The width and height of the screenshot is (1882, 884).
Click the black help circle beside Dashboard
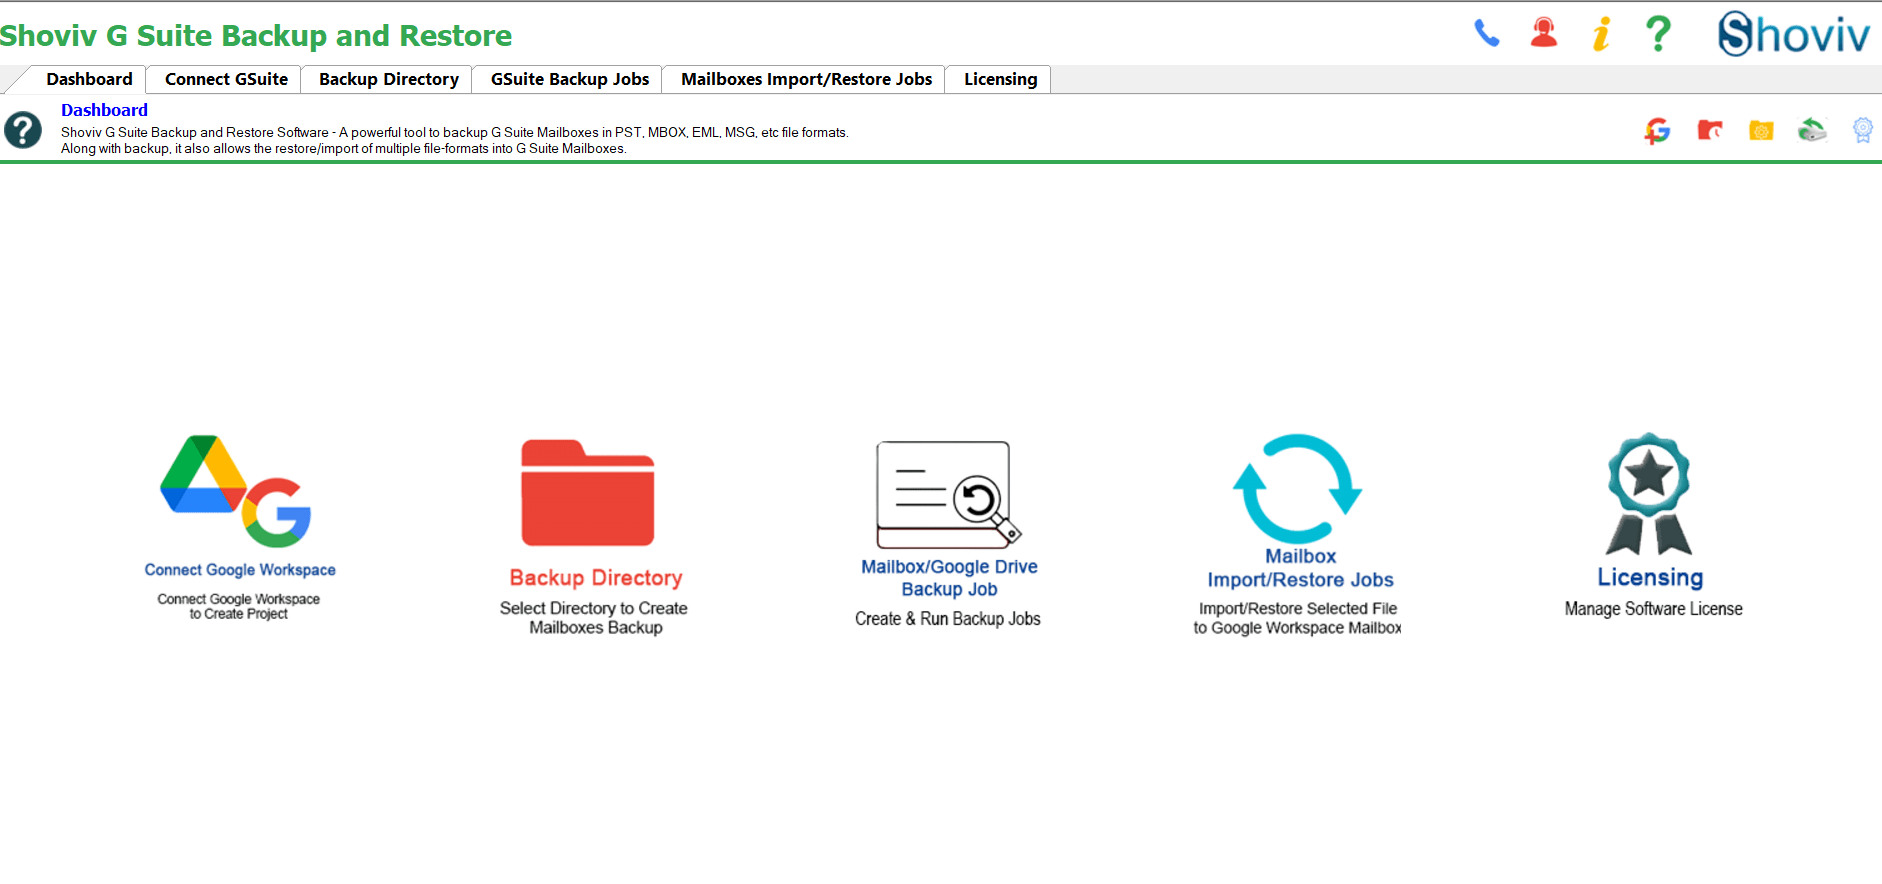click(23, 130)
